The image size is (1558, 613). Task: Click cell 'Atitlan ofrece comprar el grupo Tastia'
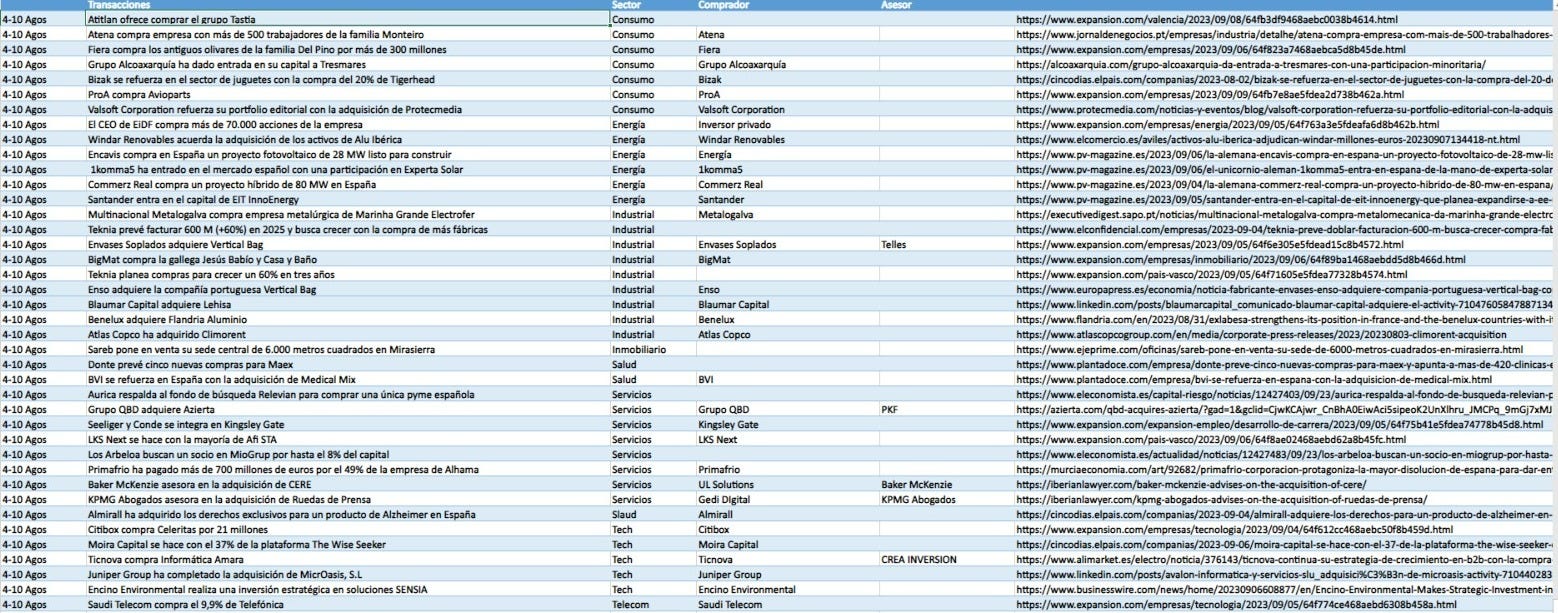click(x=347, y=19)
